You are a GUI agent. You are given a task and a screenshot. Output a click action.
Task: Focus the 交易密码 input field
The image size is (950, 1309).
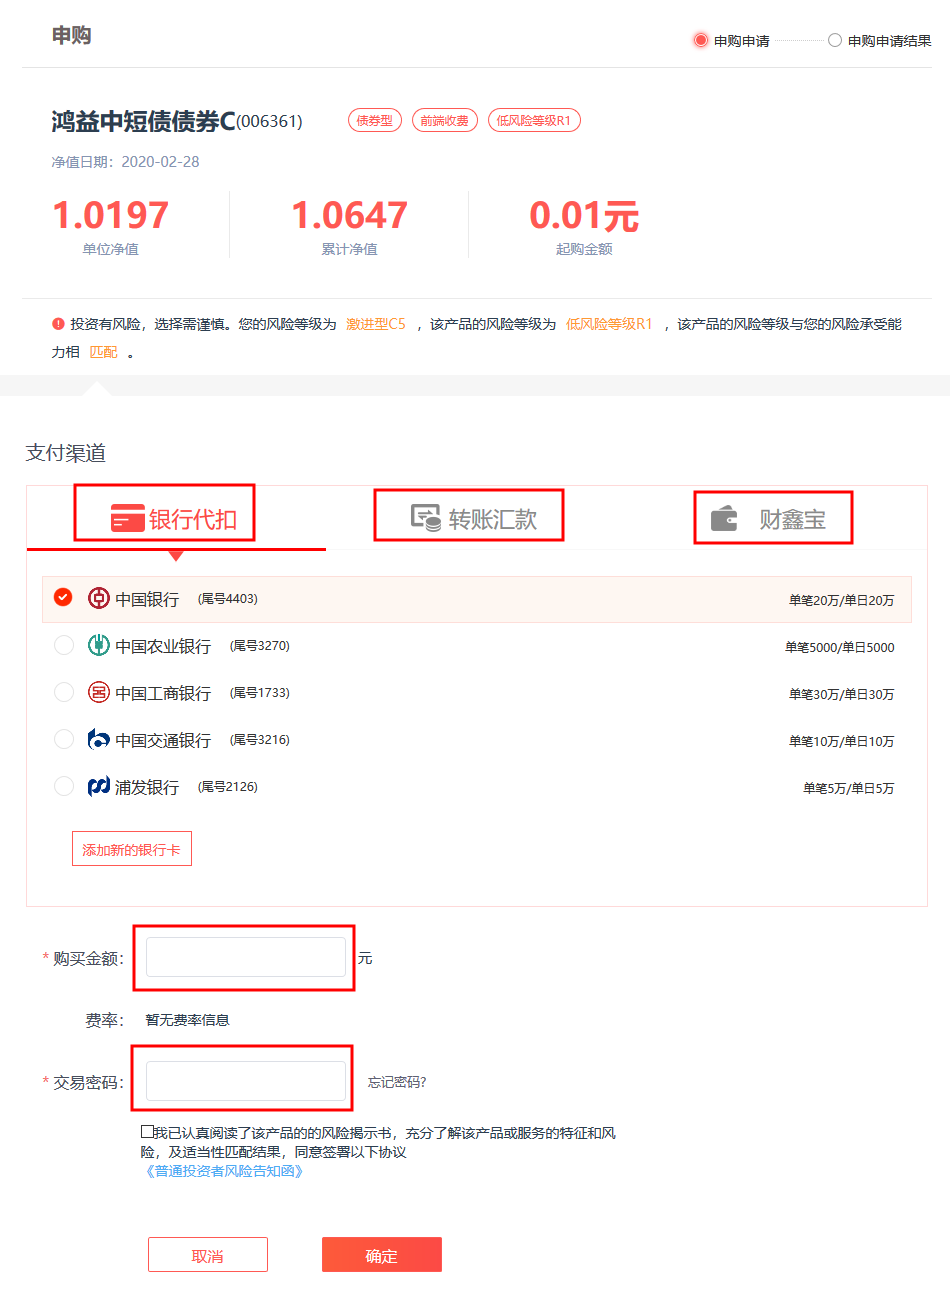(x=246, y=1081)
